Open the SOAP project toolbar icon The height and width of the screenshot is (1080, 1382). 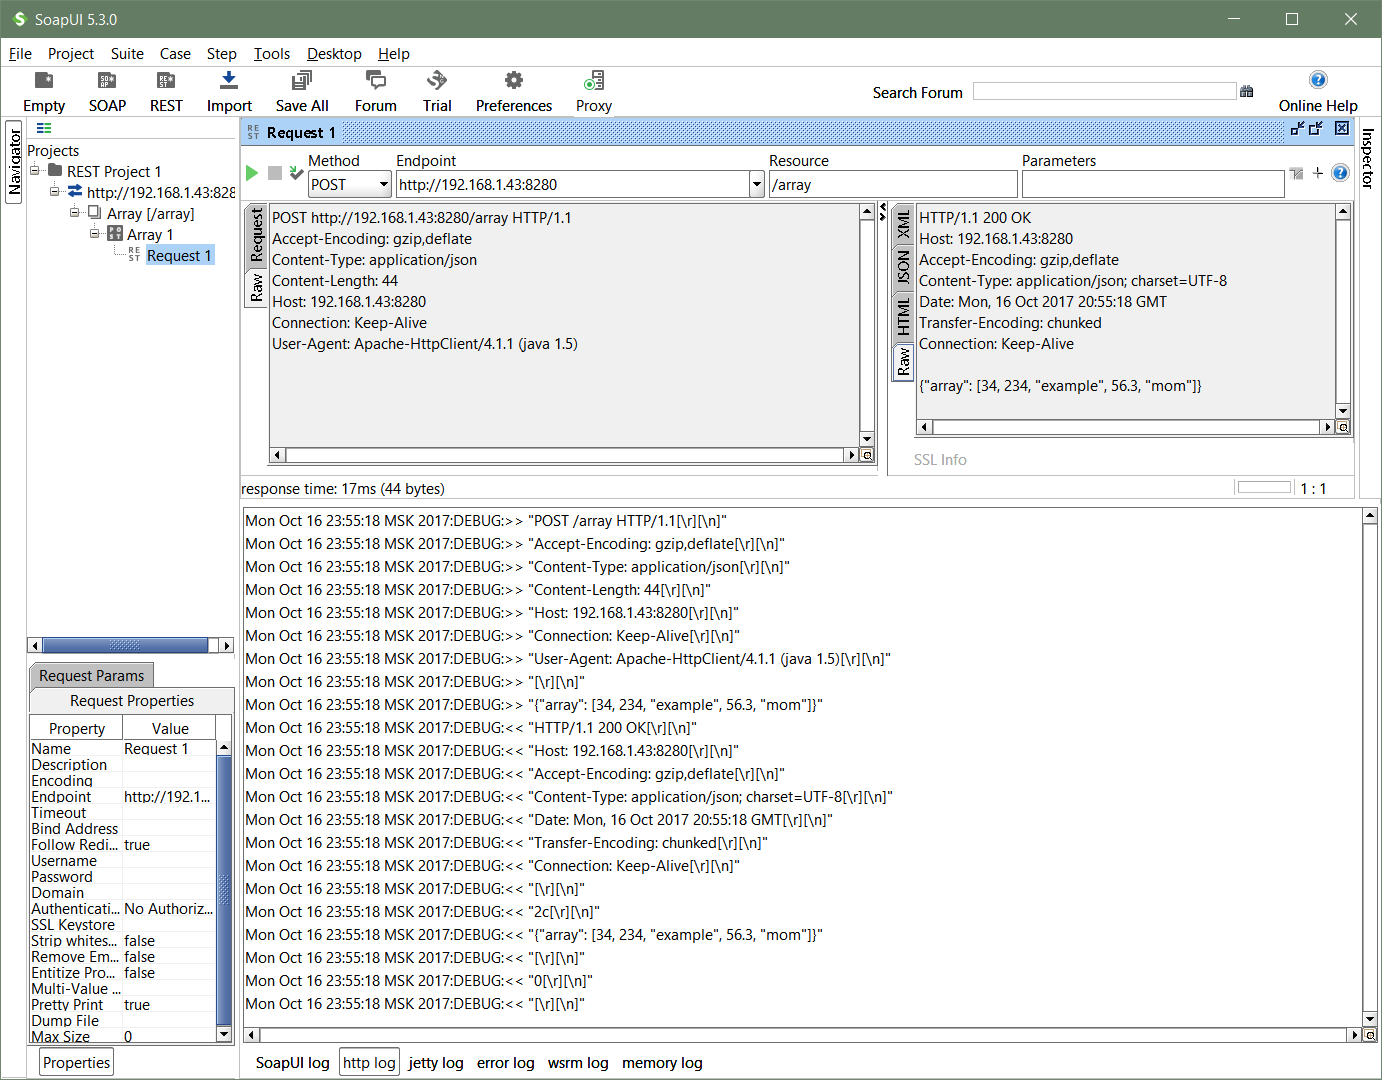pos(107,81)
